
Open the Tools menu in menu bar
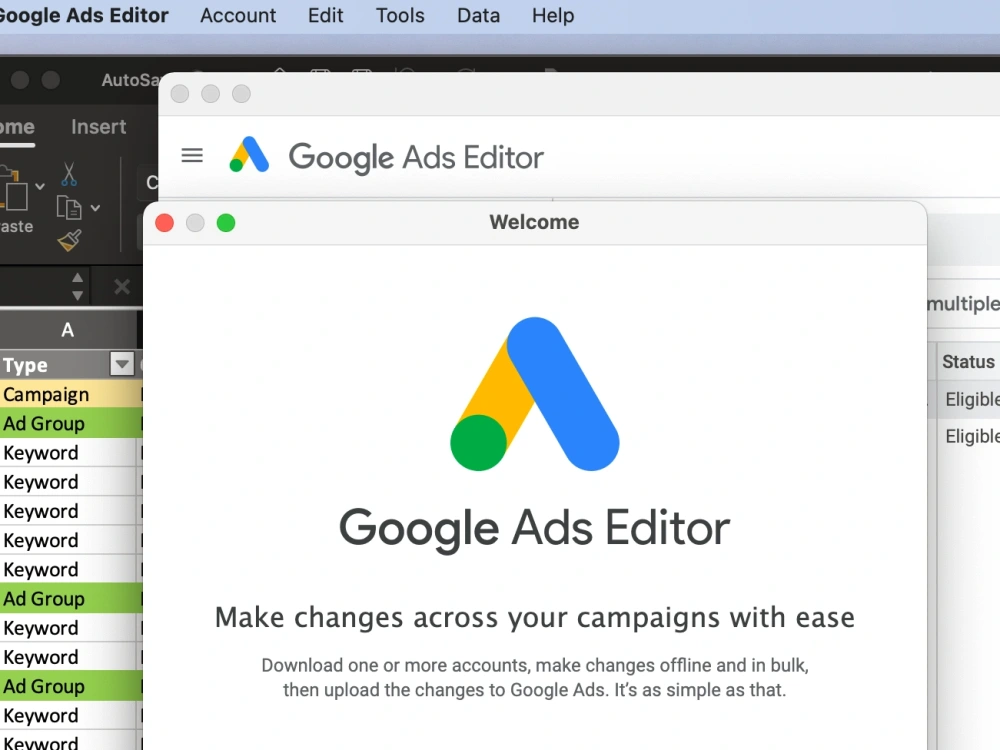(x=400, y=15)
